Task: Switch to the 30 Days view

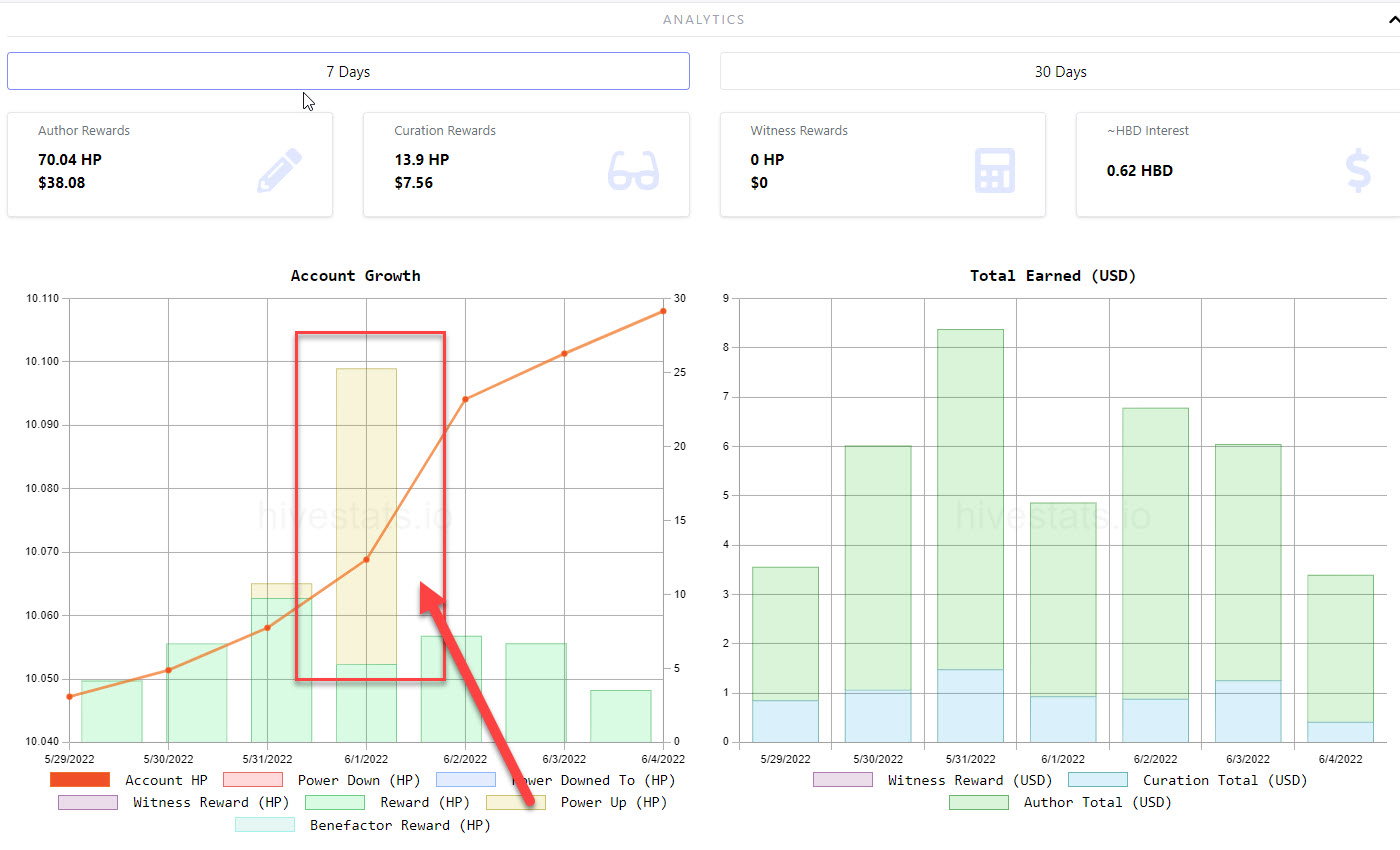Action: 1060,71
